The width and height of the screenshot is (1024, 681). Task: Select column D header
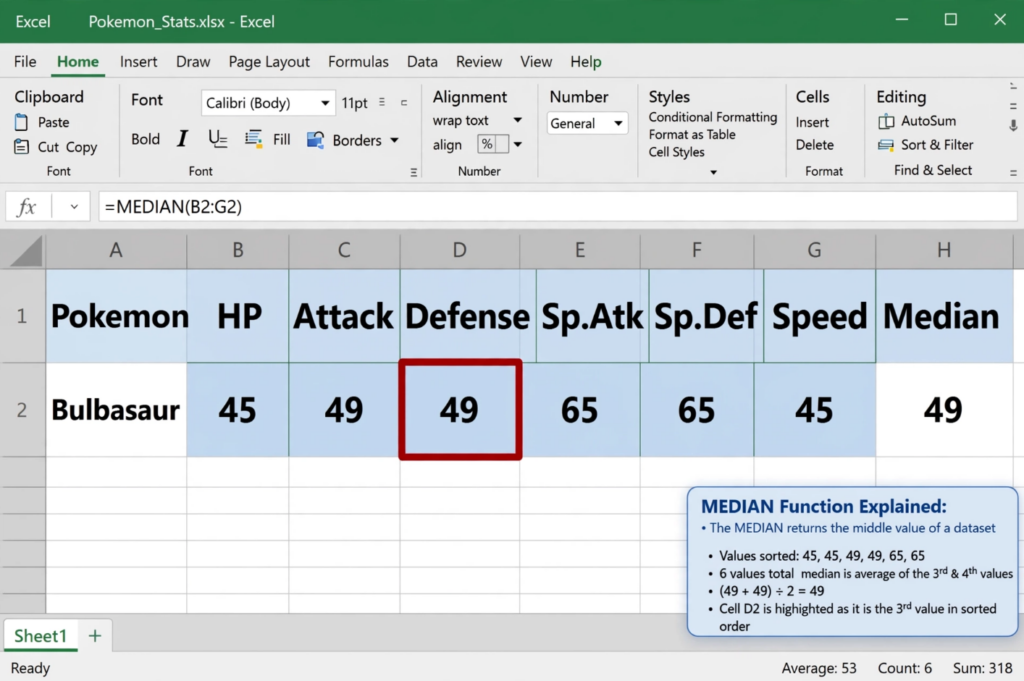[x=460, y=250]
